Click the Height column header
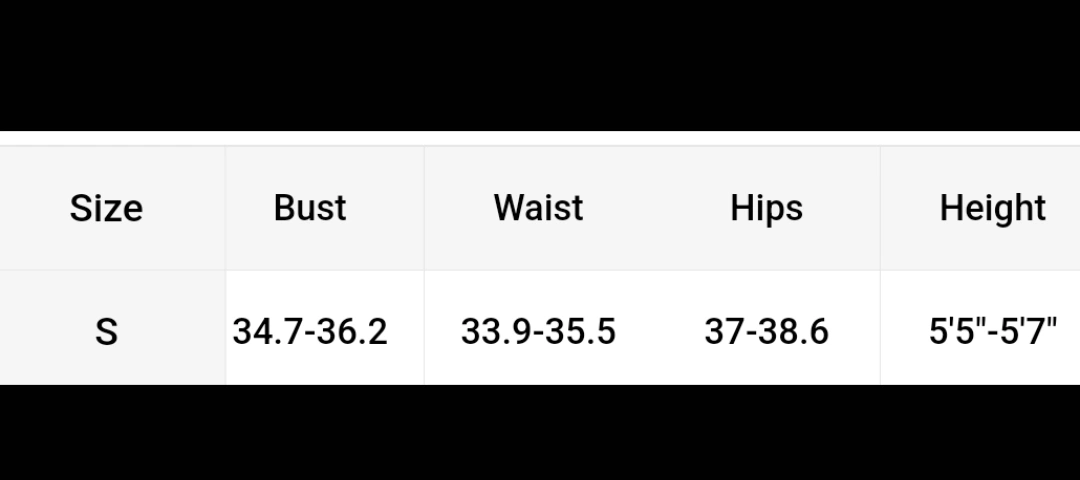This screenshot has width=1080, height=480. tap(993, 208)
